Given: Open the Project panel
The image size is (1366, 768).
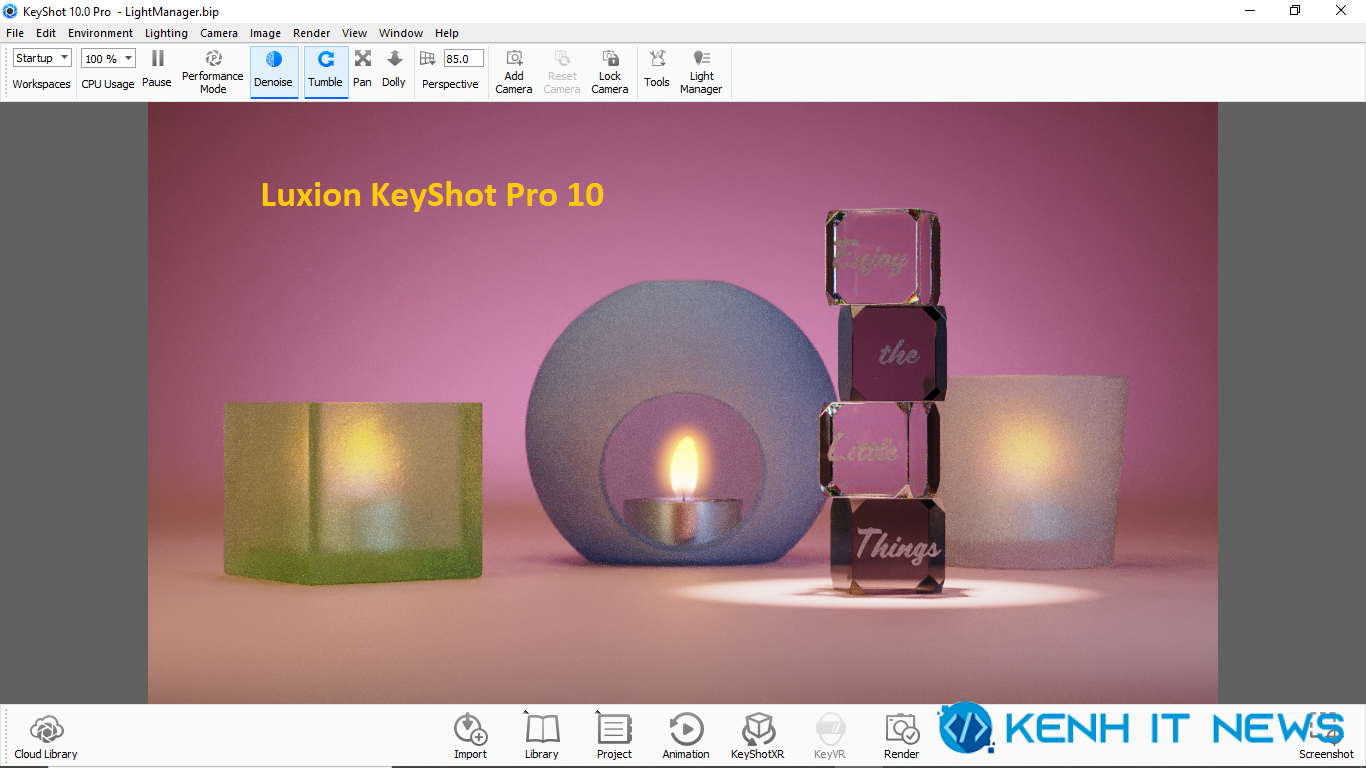Looking at the screenshot, I should click(614, 736).
